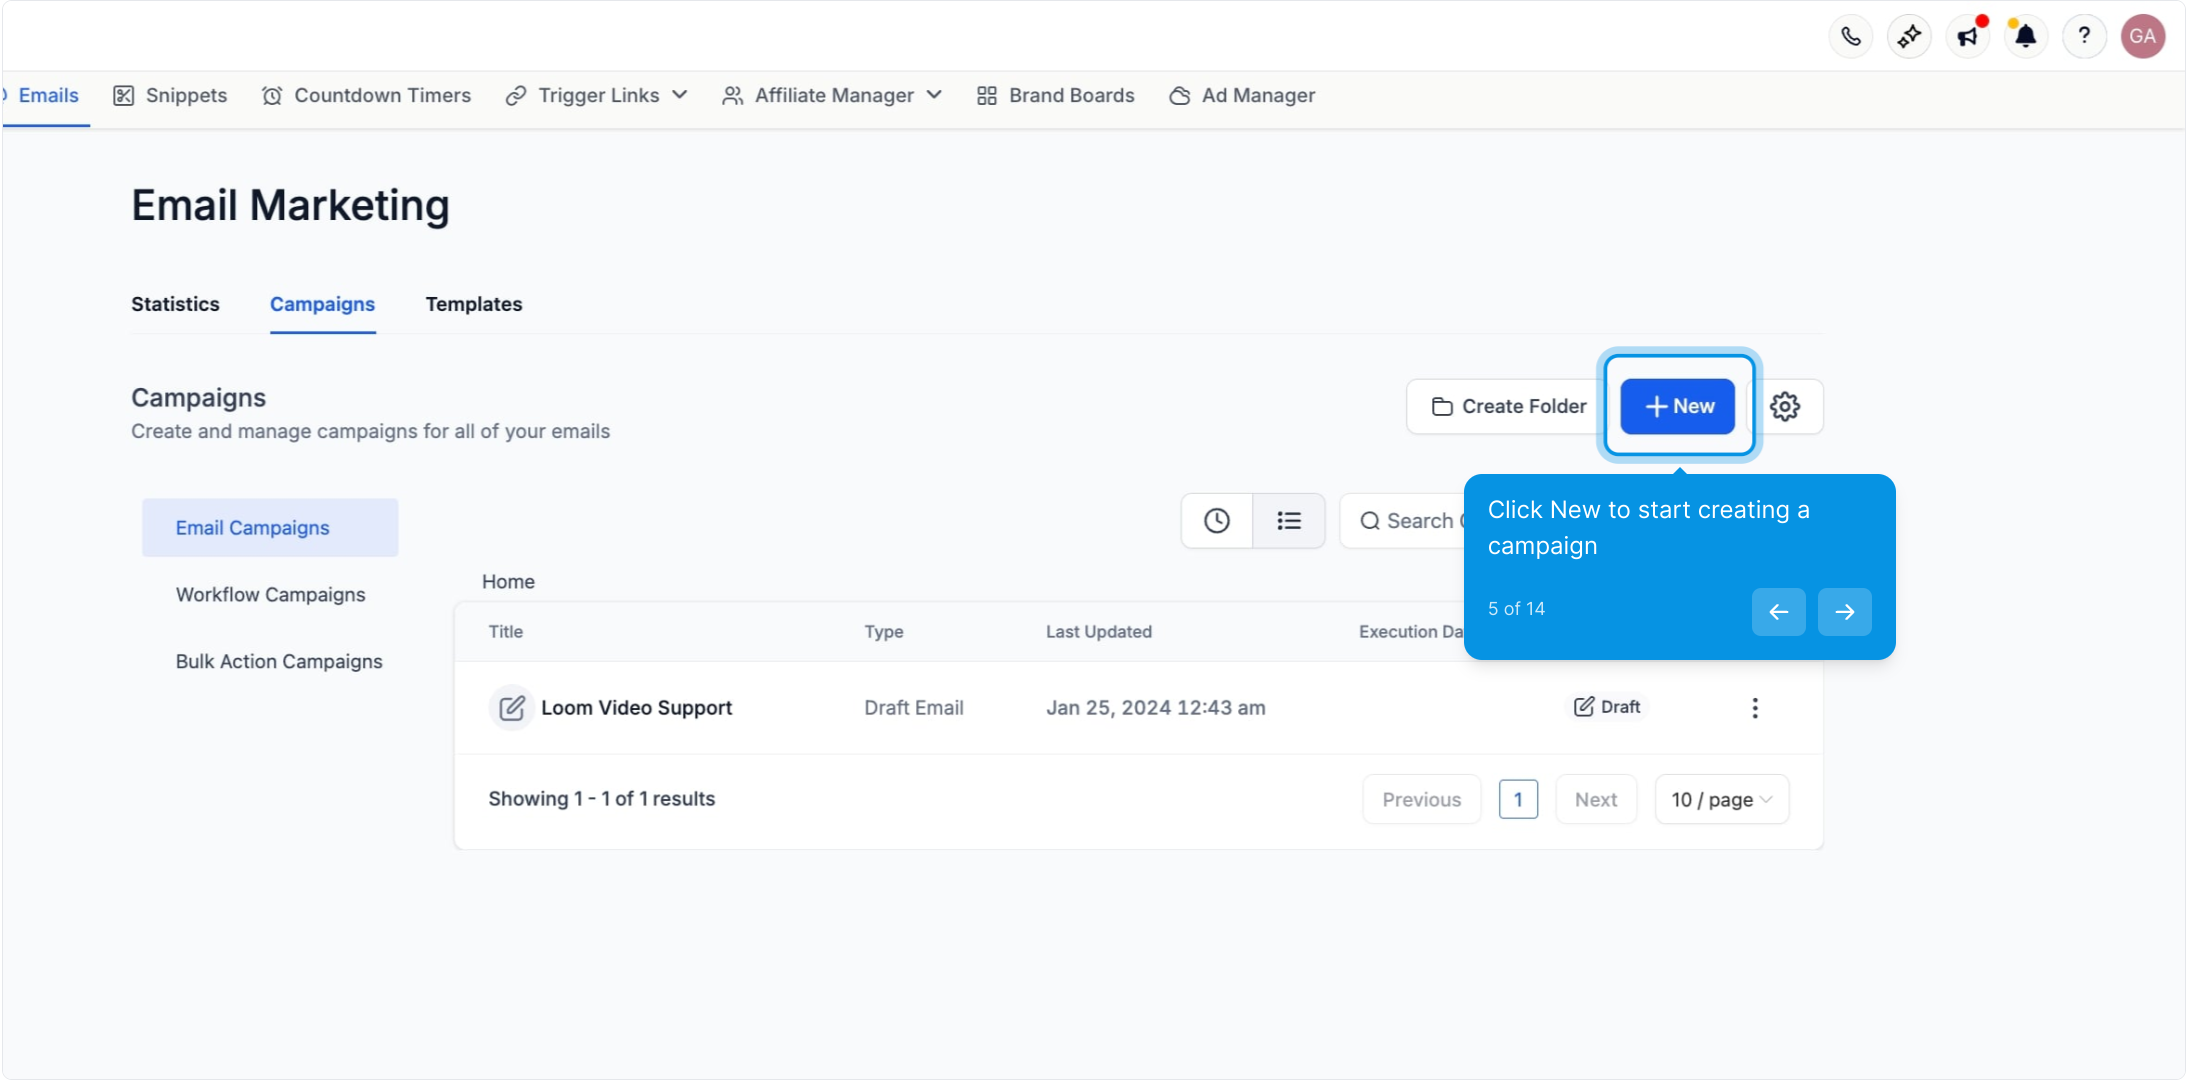Open the AI sparkle assistant icon
Image resolution: width=2188 pixels, height=1080 pixels.
[x=1909, y=37]
